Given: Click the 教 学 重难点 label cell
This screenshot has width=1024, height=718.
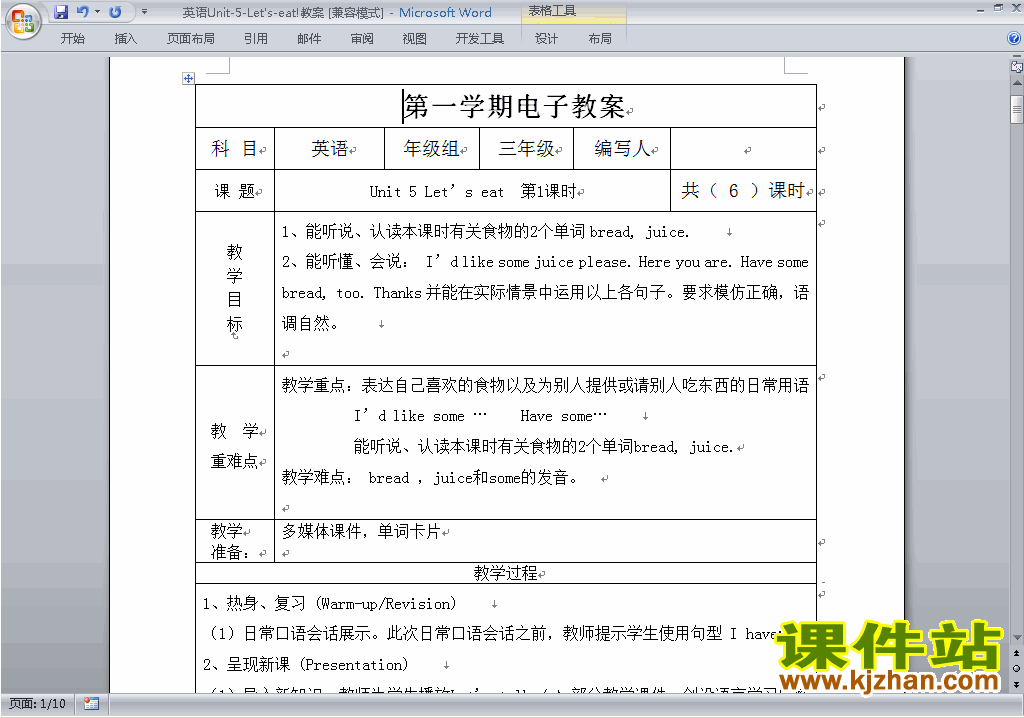Looking at the screenshot, I should point(235,442).
